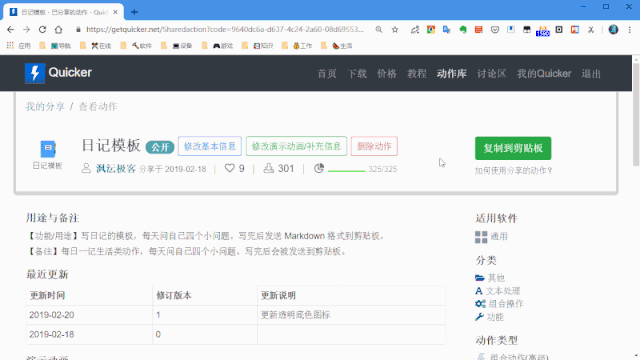Click the user avatar icon beside author
The width and height of the screenshot is (640, 360).
click(x=86, y=168)
